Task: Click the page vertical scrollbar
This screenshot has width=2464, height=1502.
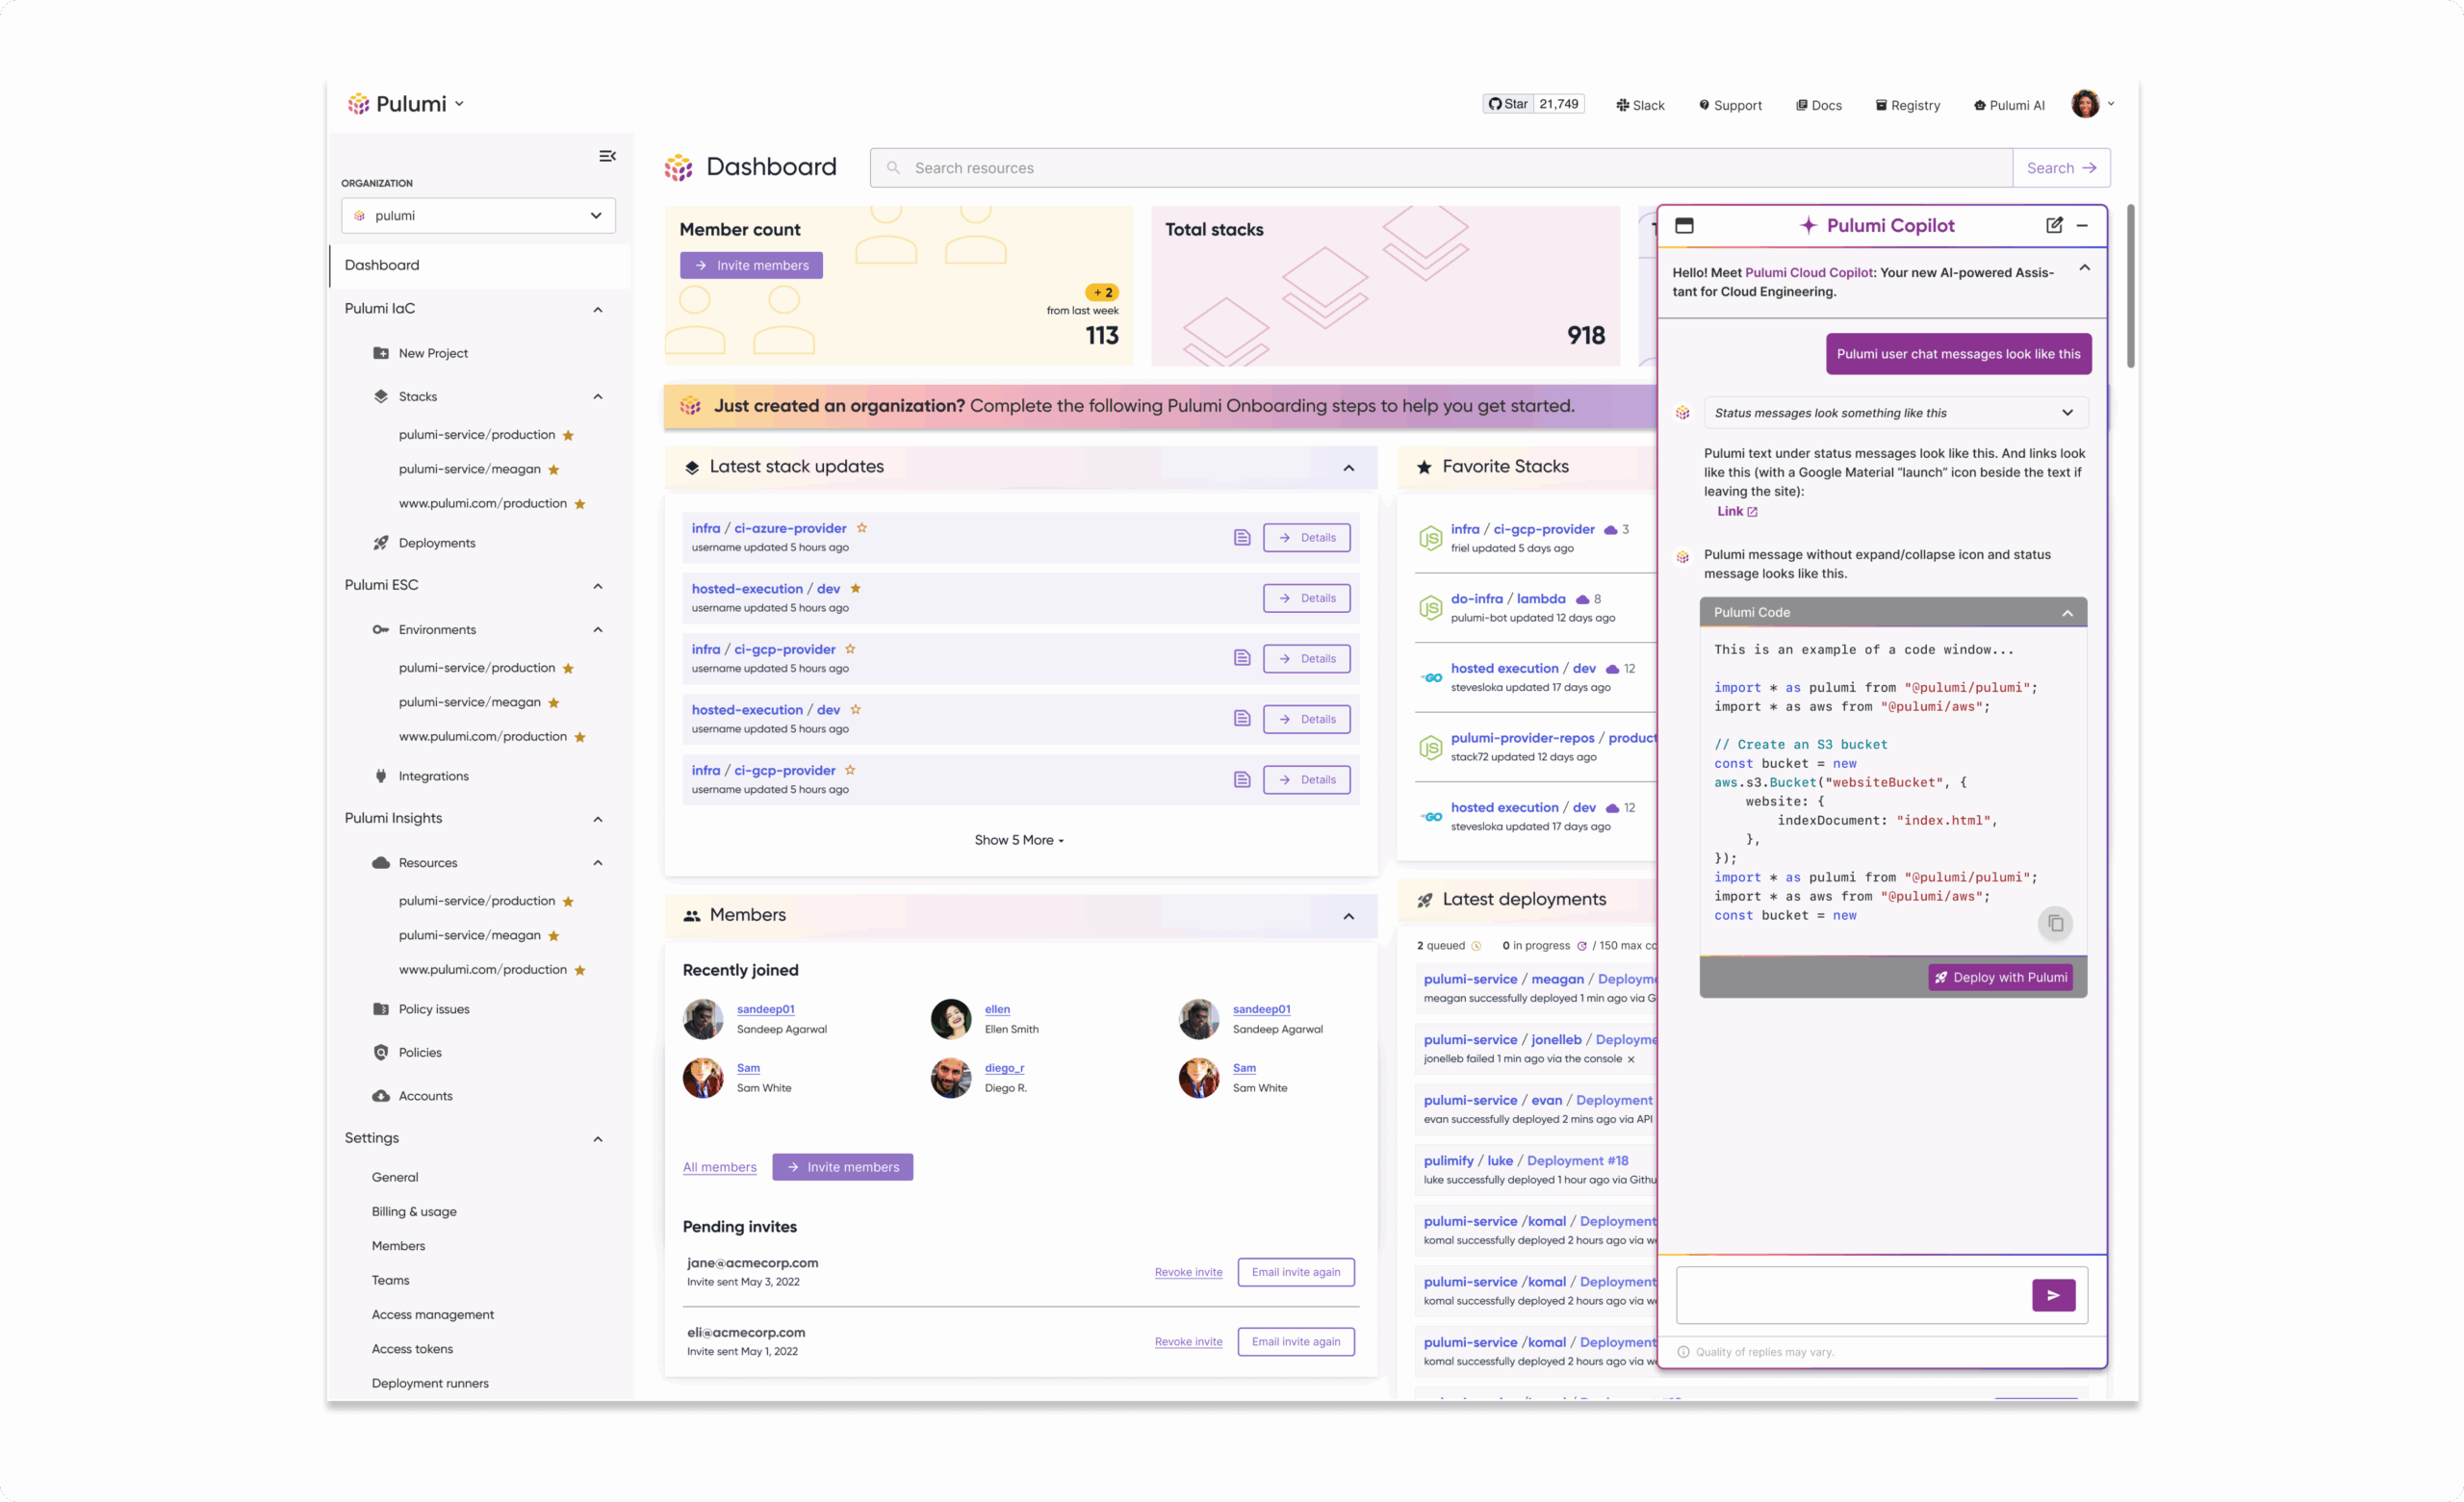Action: pos(2130,285)
